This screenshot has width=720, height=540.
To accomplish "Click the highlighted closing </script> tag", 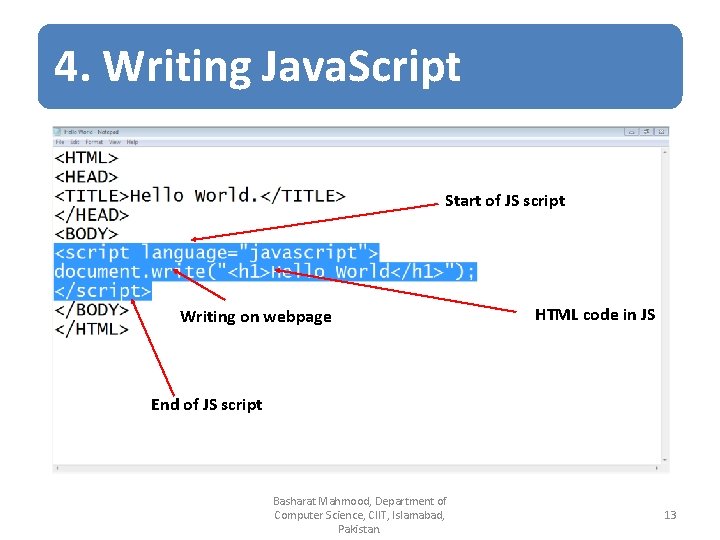I will tap(103, 291).
